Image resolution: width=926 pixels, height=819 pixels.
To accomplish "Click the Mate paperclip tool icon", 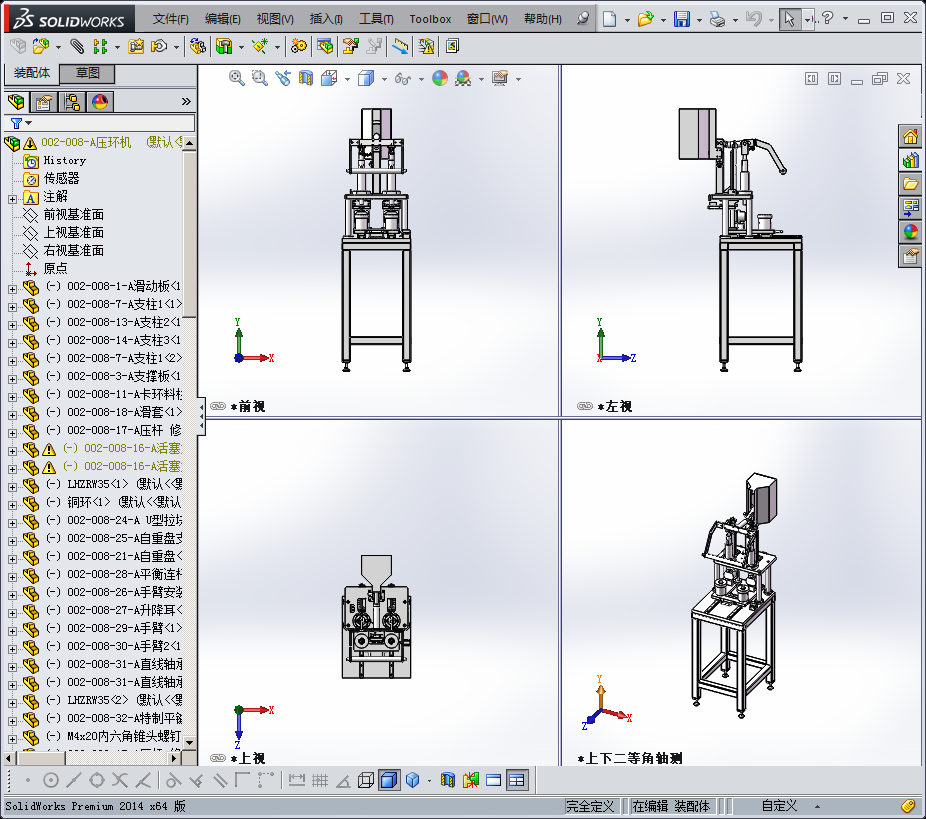I will point(77,46).
